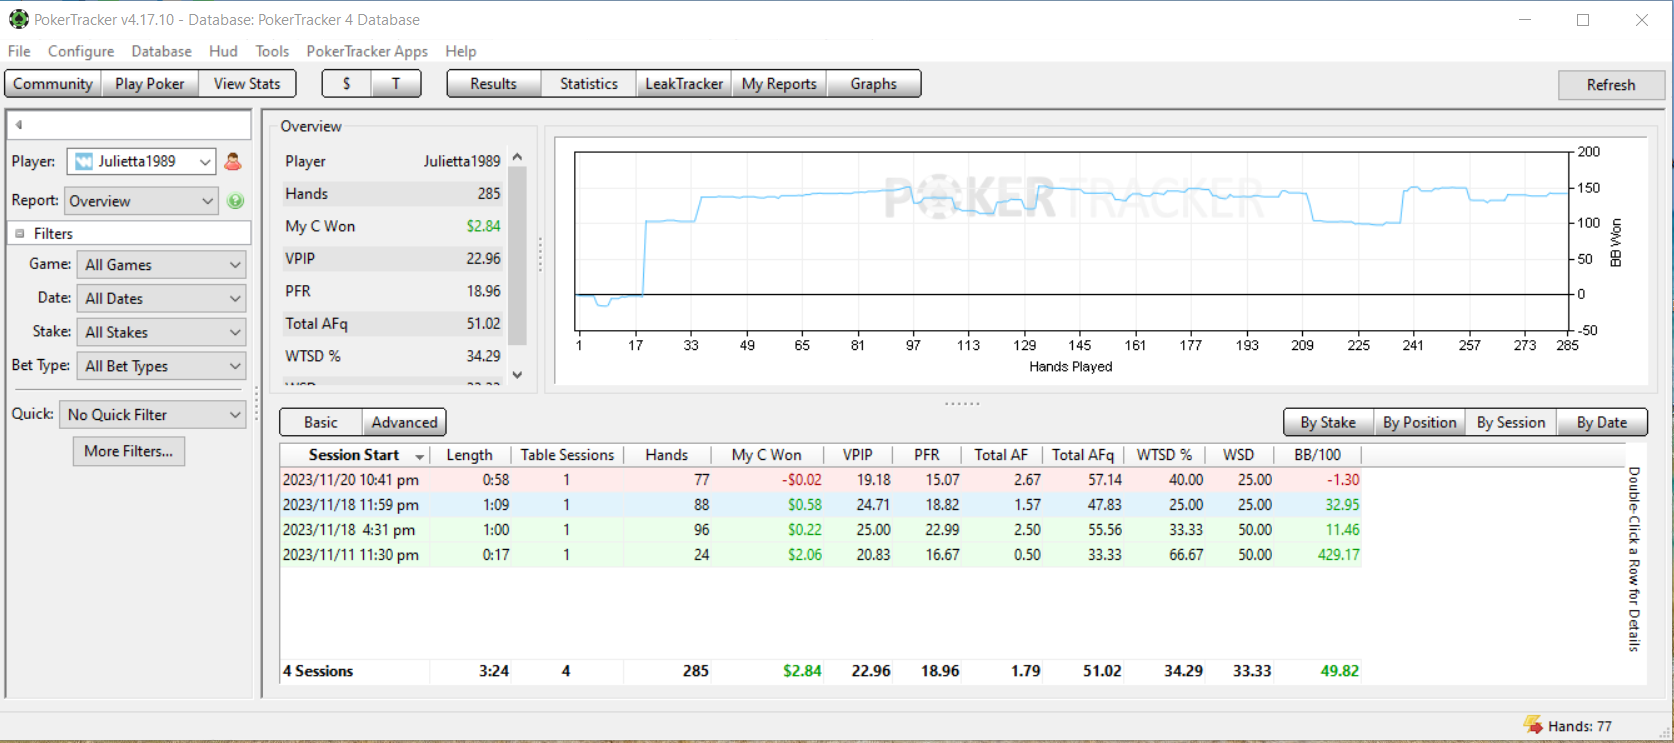The image size is (1674, 743).
Task: Open the Game filter dropdown
Action: point(162,265)
